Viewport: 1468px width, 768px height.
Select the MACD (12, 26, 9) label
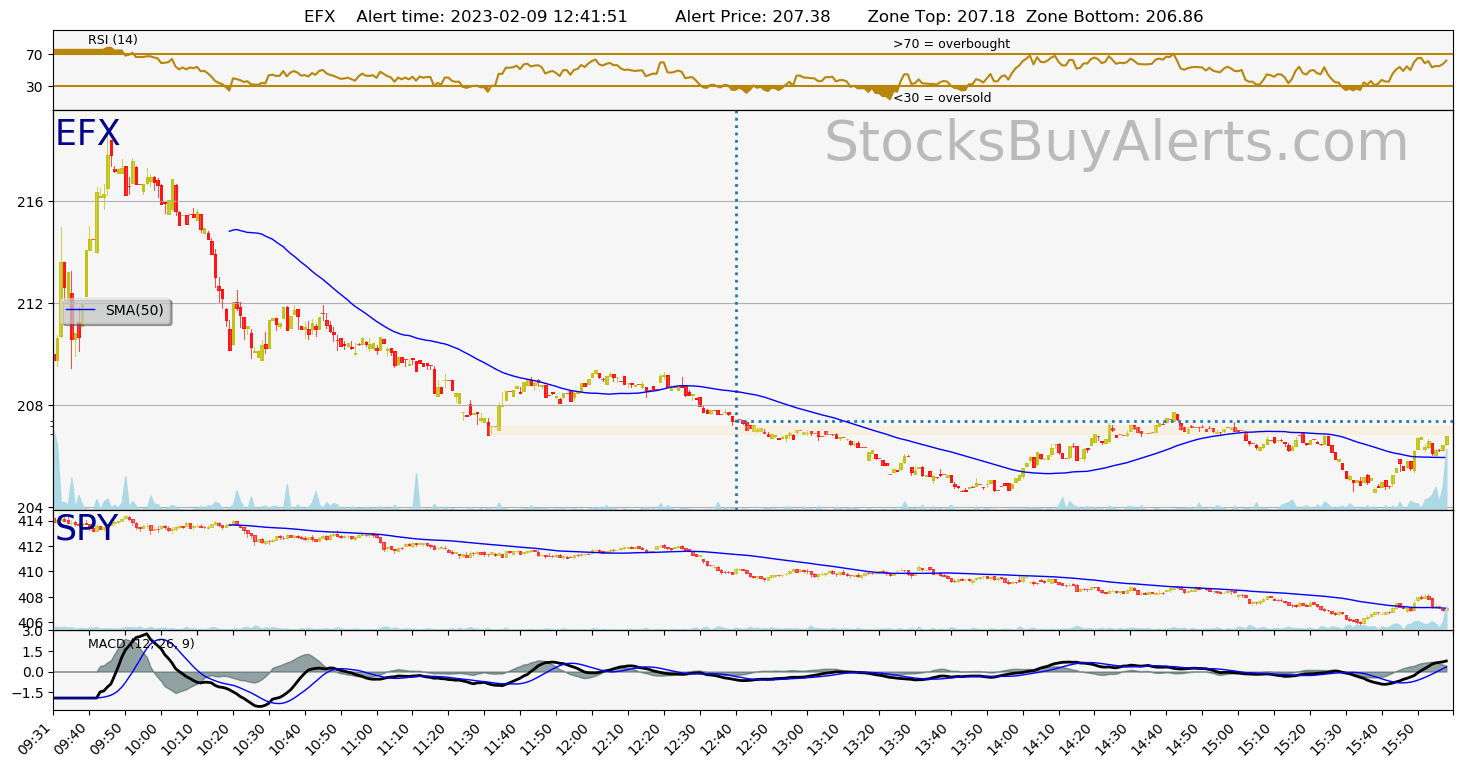point(141,644)
